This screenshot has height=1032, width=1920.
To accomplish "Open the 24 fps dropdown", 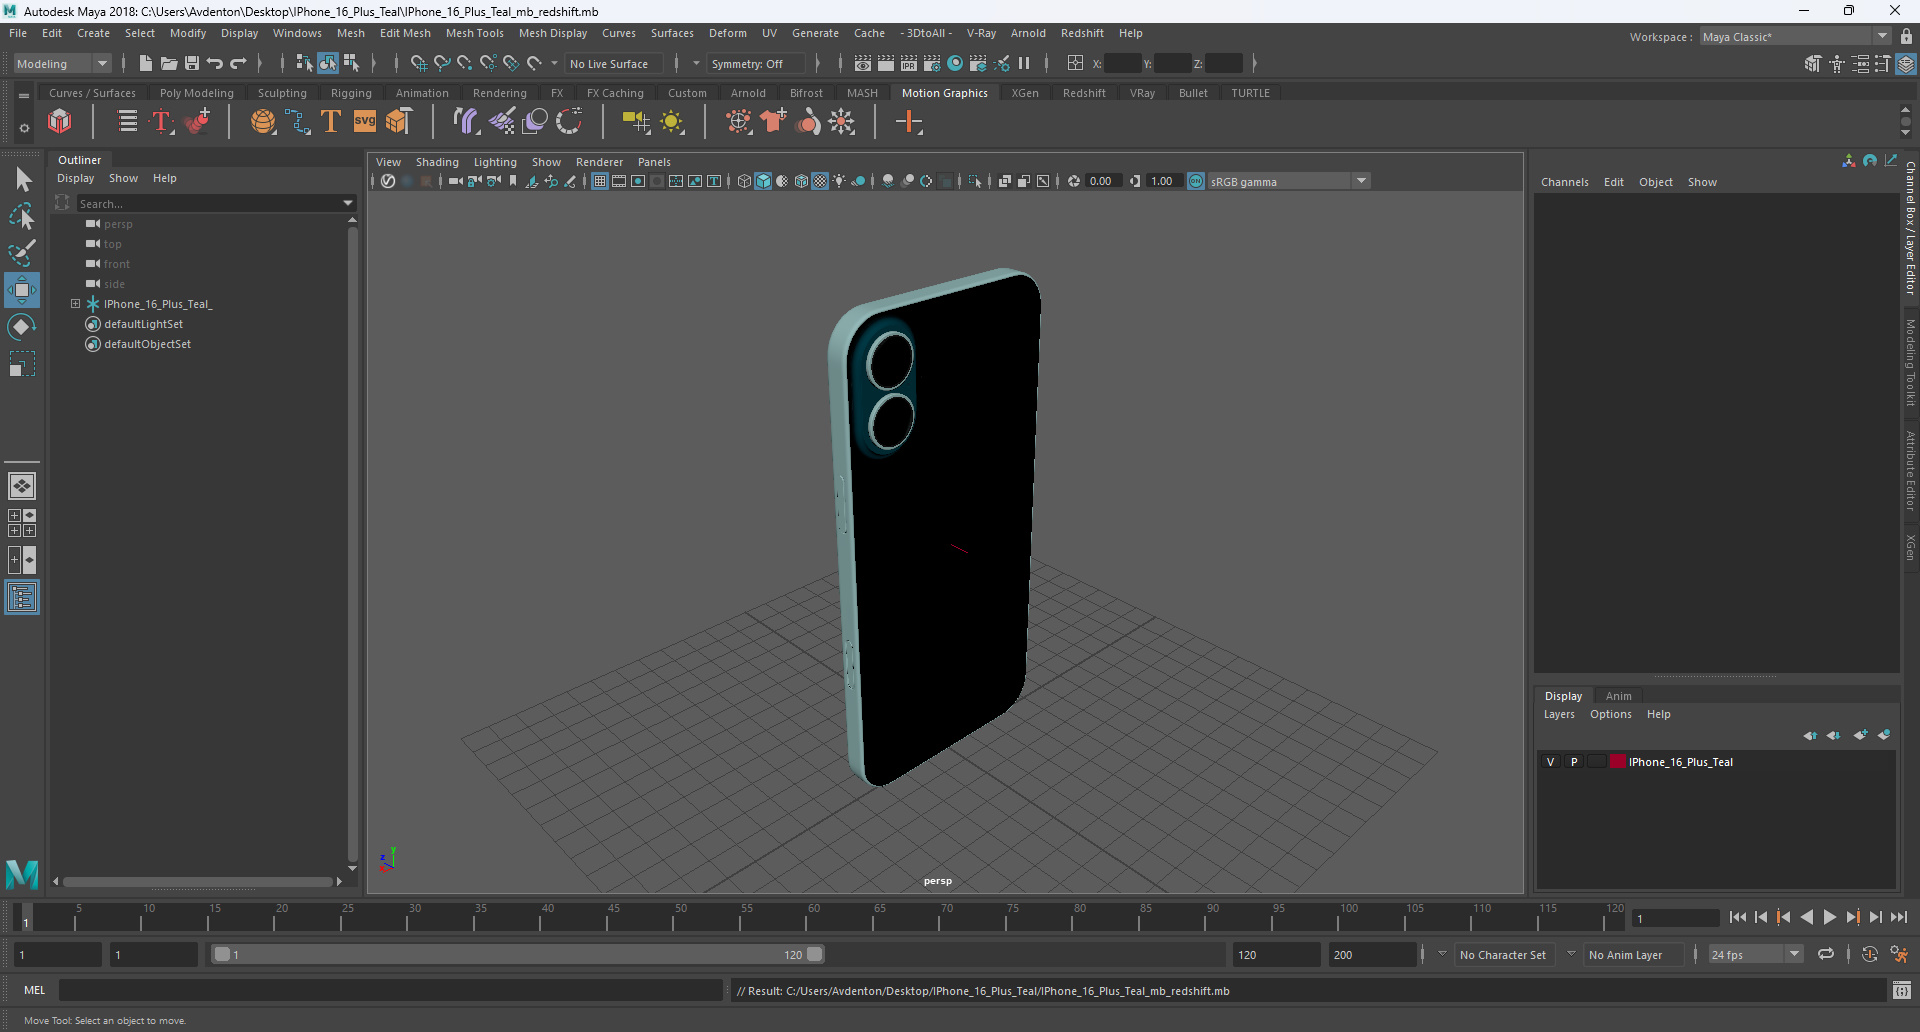I will click(x=1756, y=955).
